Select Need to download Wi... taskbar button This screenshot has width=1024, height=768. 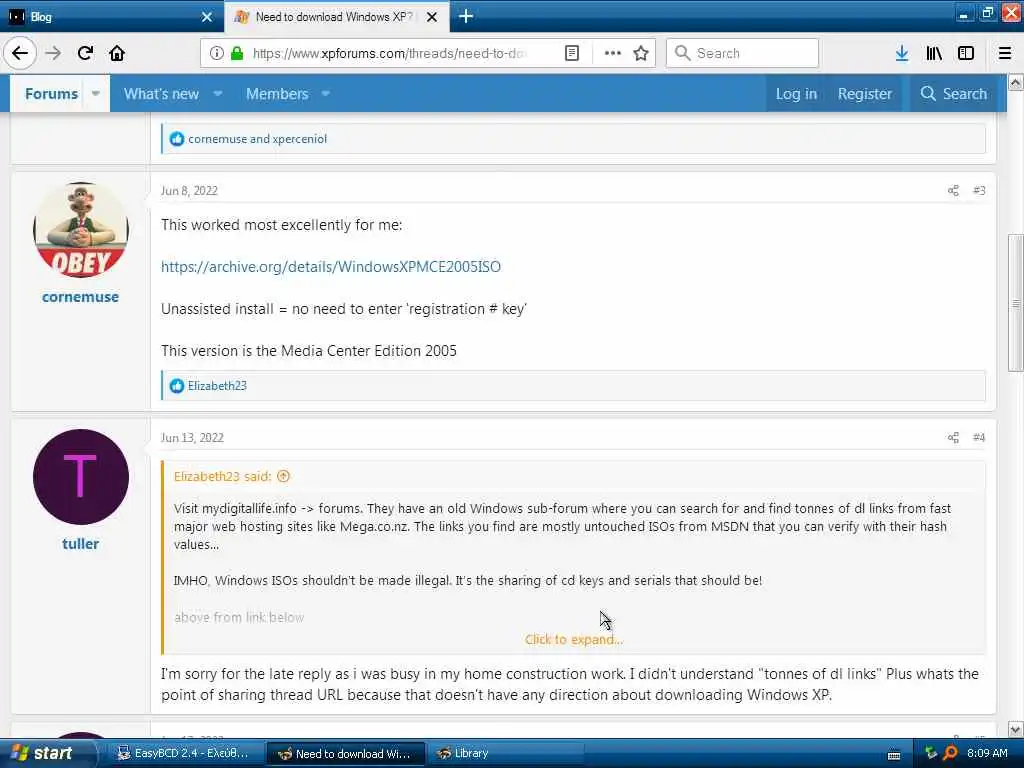point(347,753)
